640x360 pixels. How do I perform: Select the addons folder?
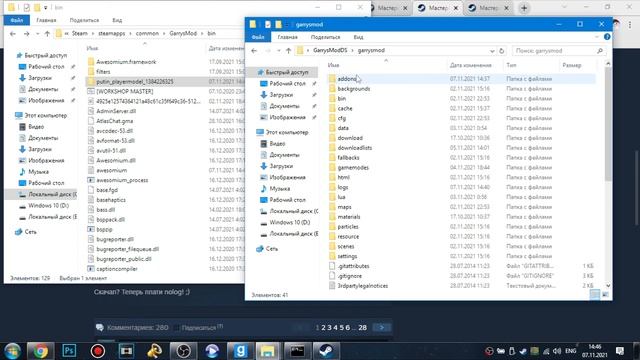347,79
